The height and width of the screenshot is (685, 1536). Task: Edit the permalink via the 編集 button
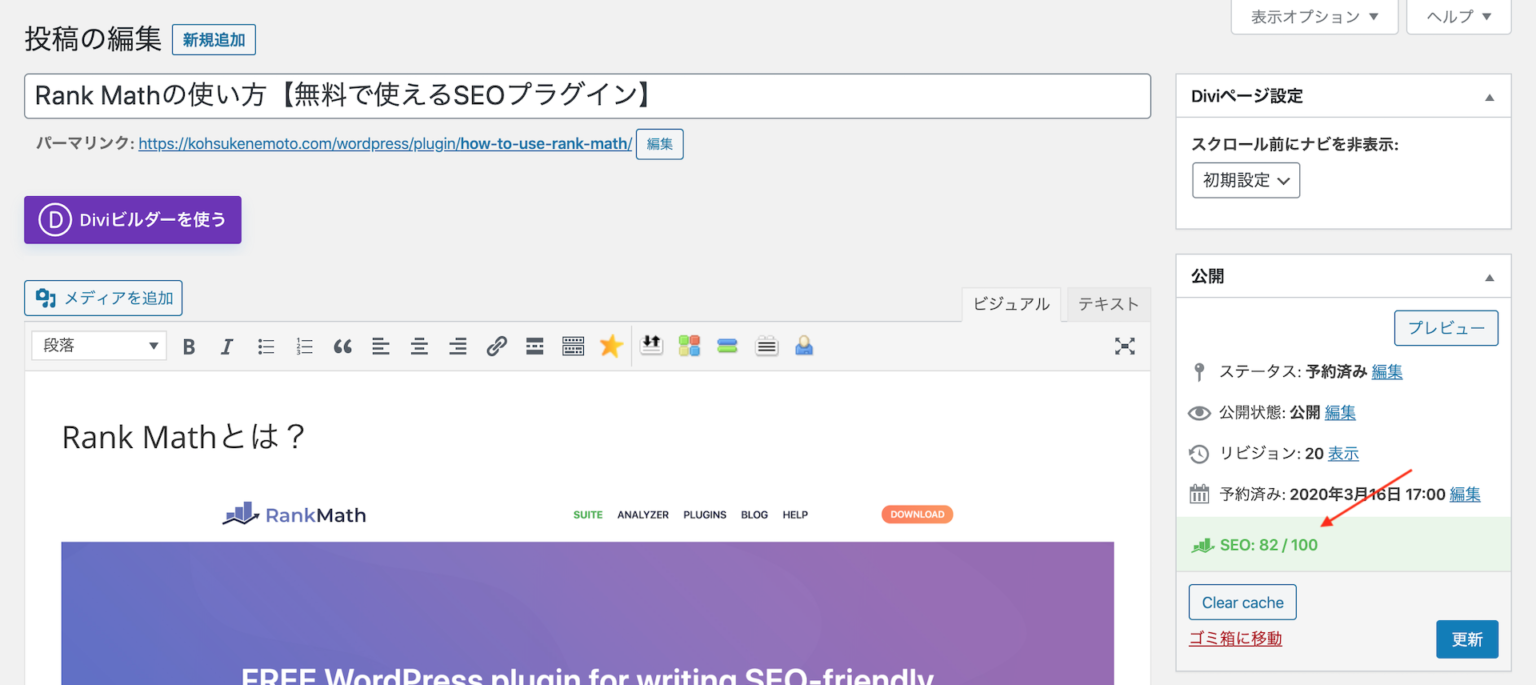(659, 143)
